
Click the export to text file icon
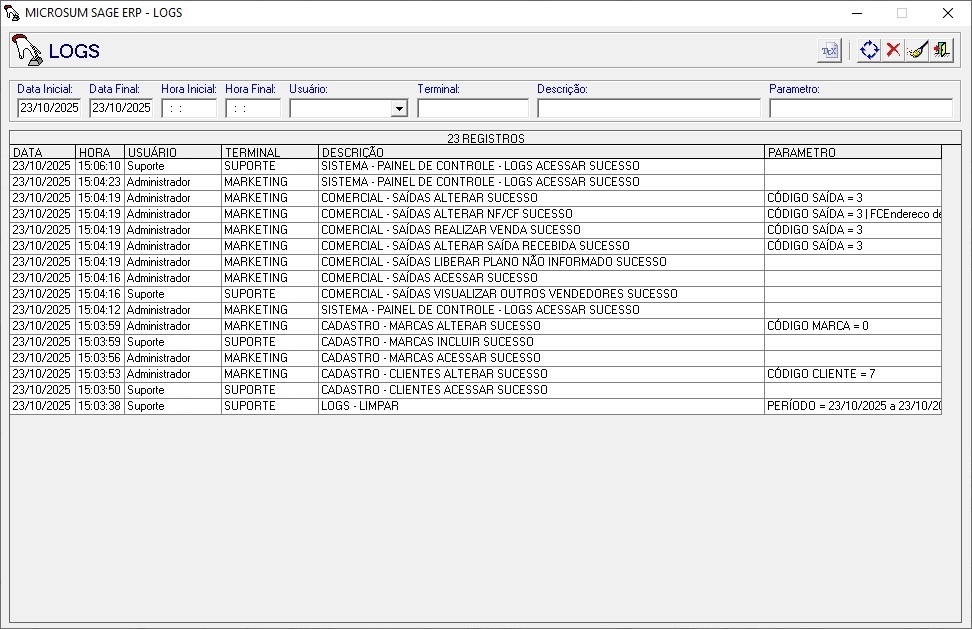[829, 51]
